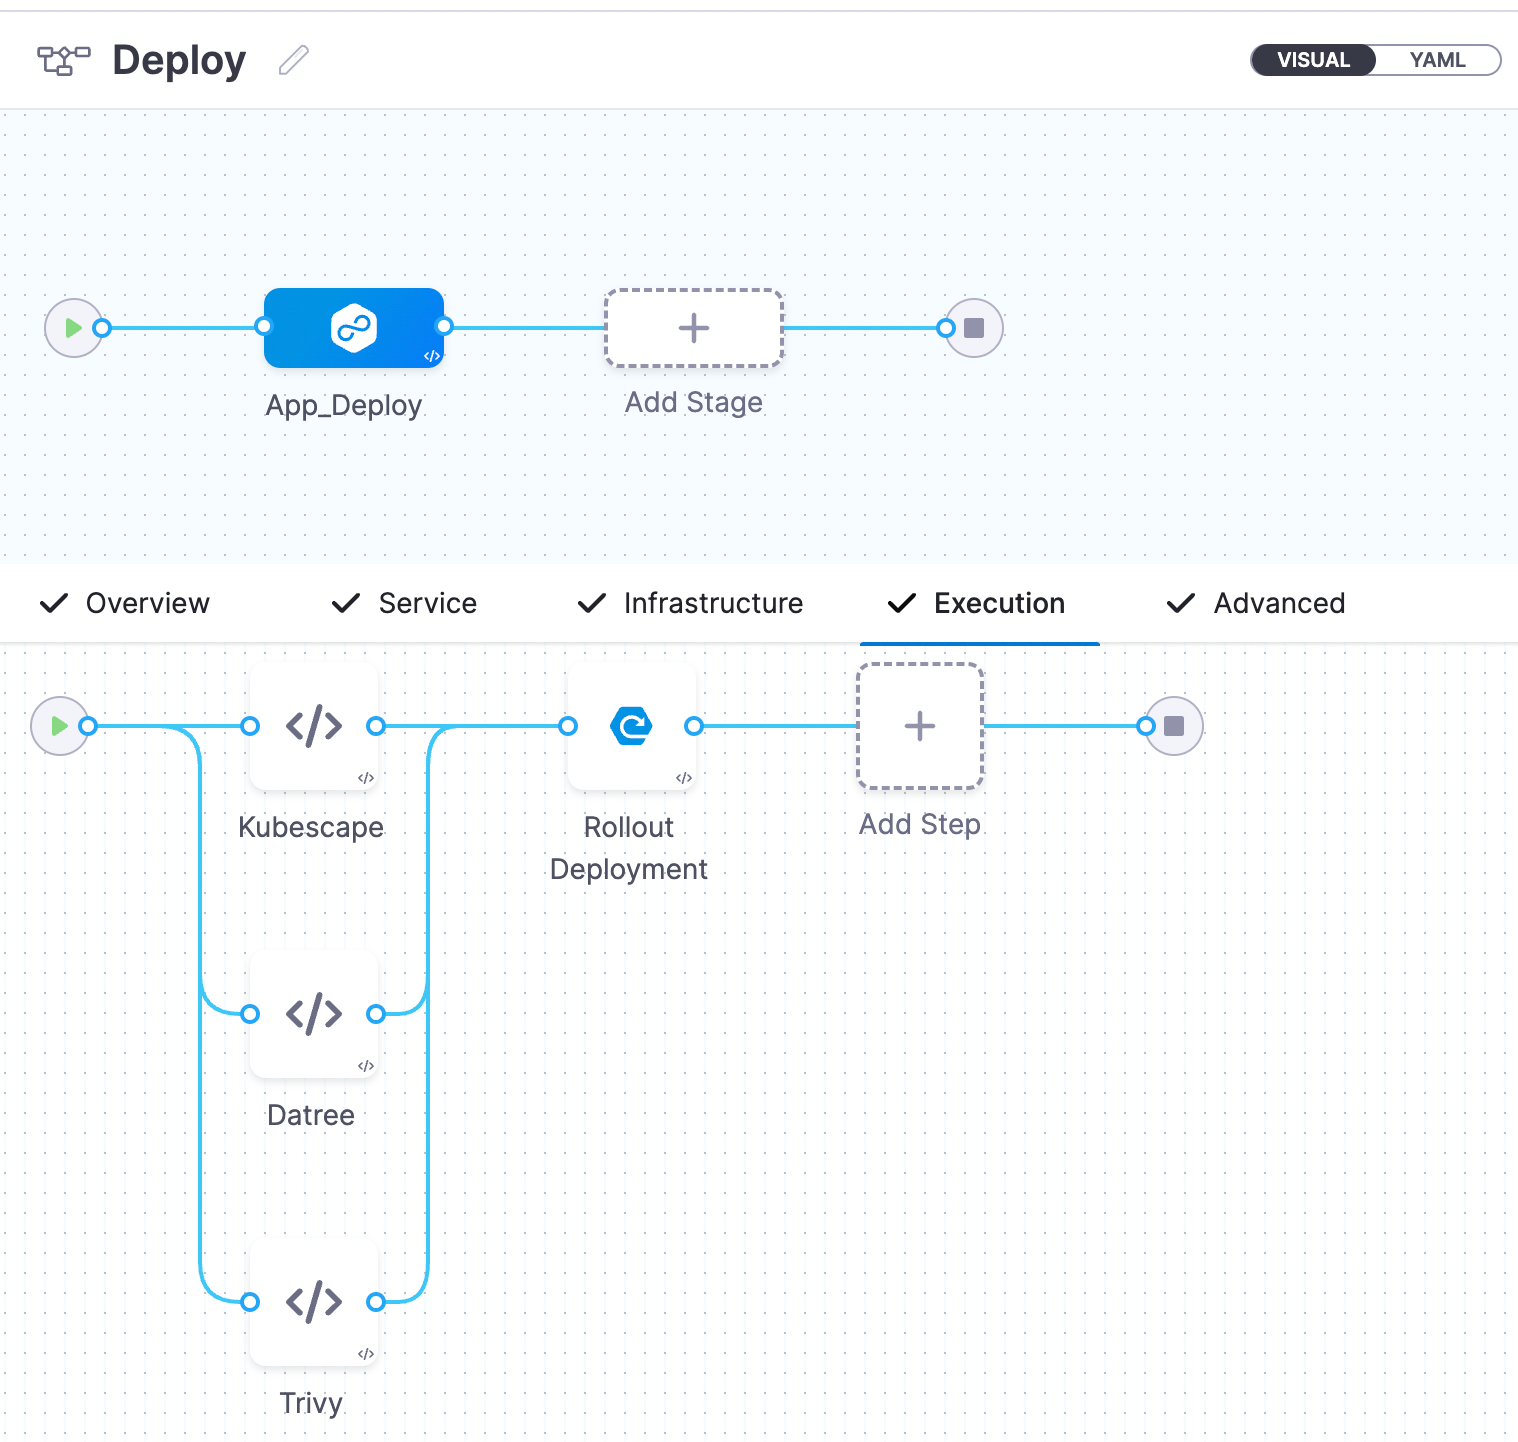
Task: Click the Trivy step label
Action: click(311, 1403)
